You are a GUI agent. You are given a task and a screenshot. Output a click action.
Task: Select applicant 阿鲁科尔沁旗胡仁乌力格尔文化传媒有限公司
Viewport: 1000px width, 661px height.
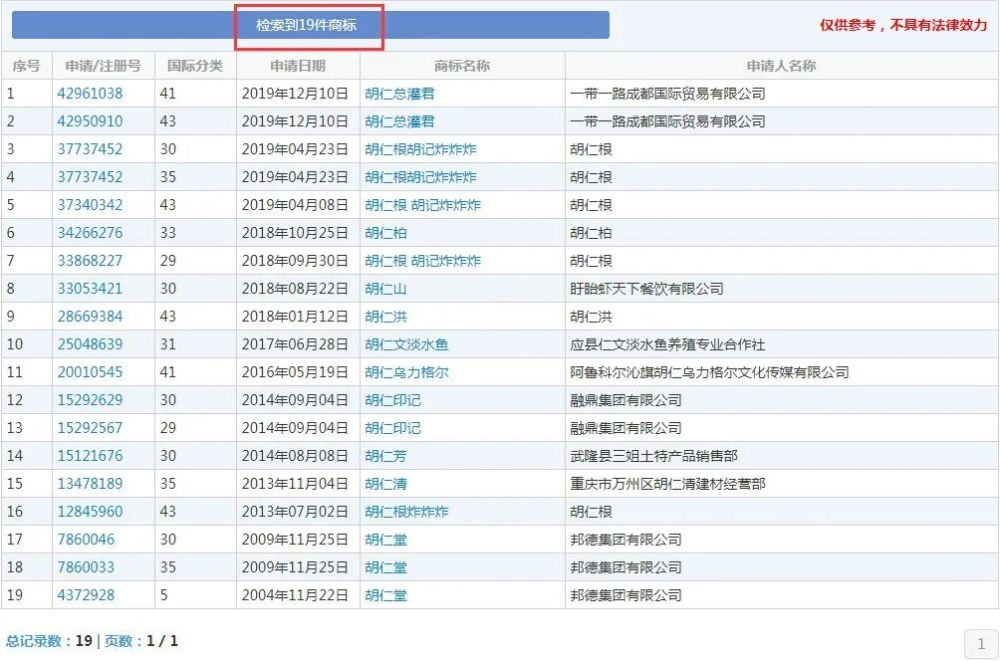click(x=710, y=372)
